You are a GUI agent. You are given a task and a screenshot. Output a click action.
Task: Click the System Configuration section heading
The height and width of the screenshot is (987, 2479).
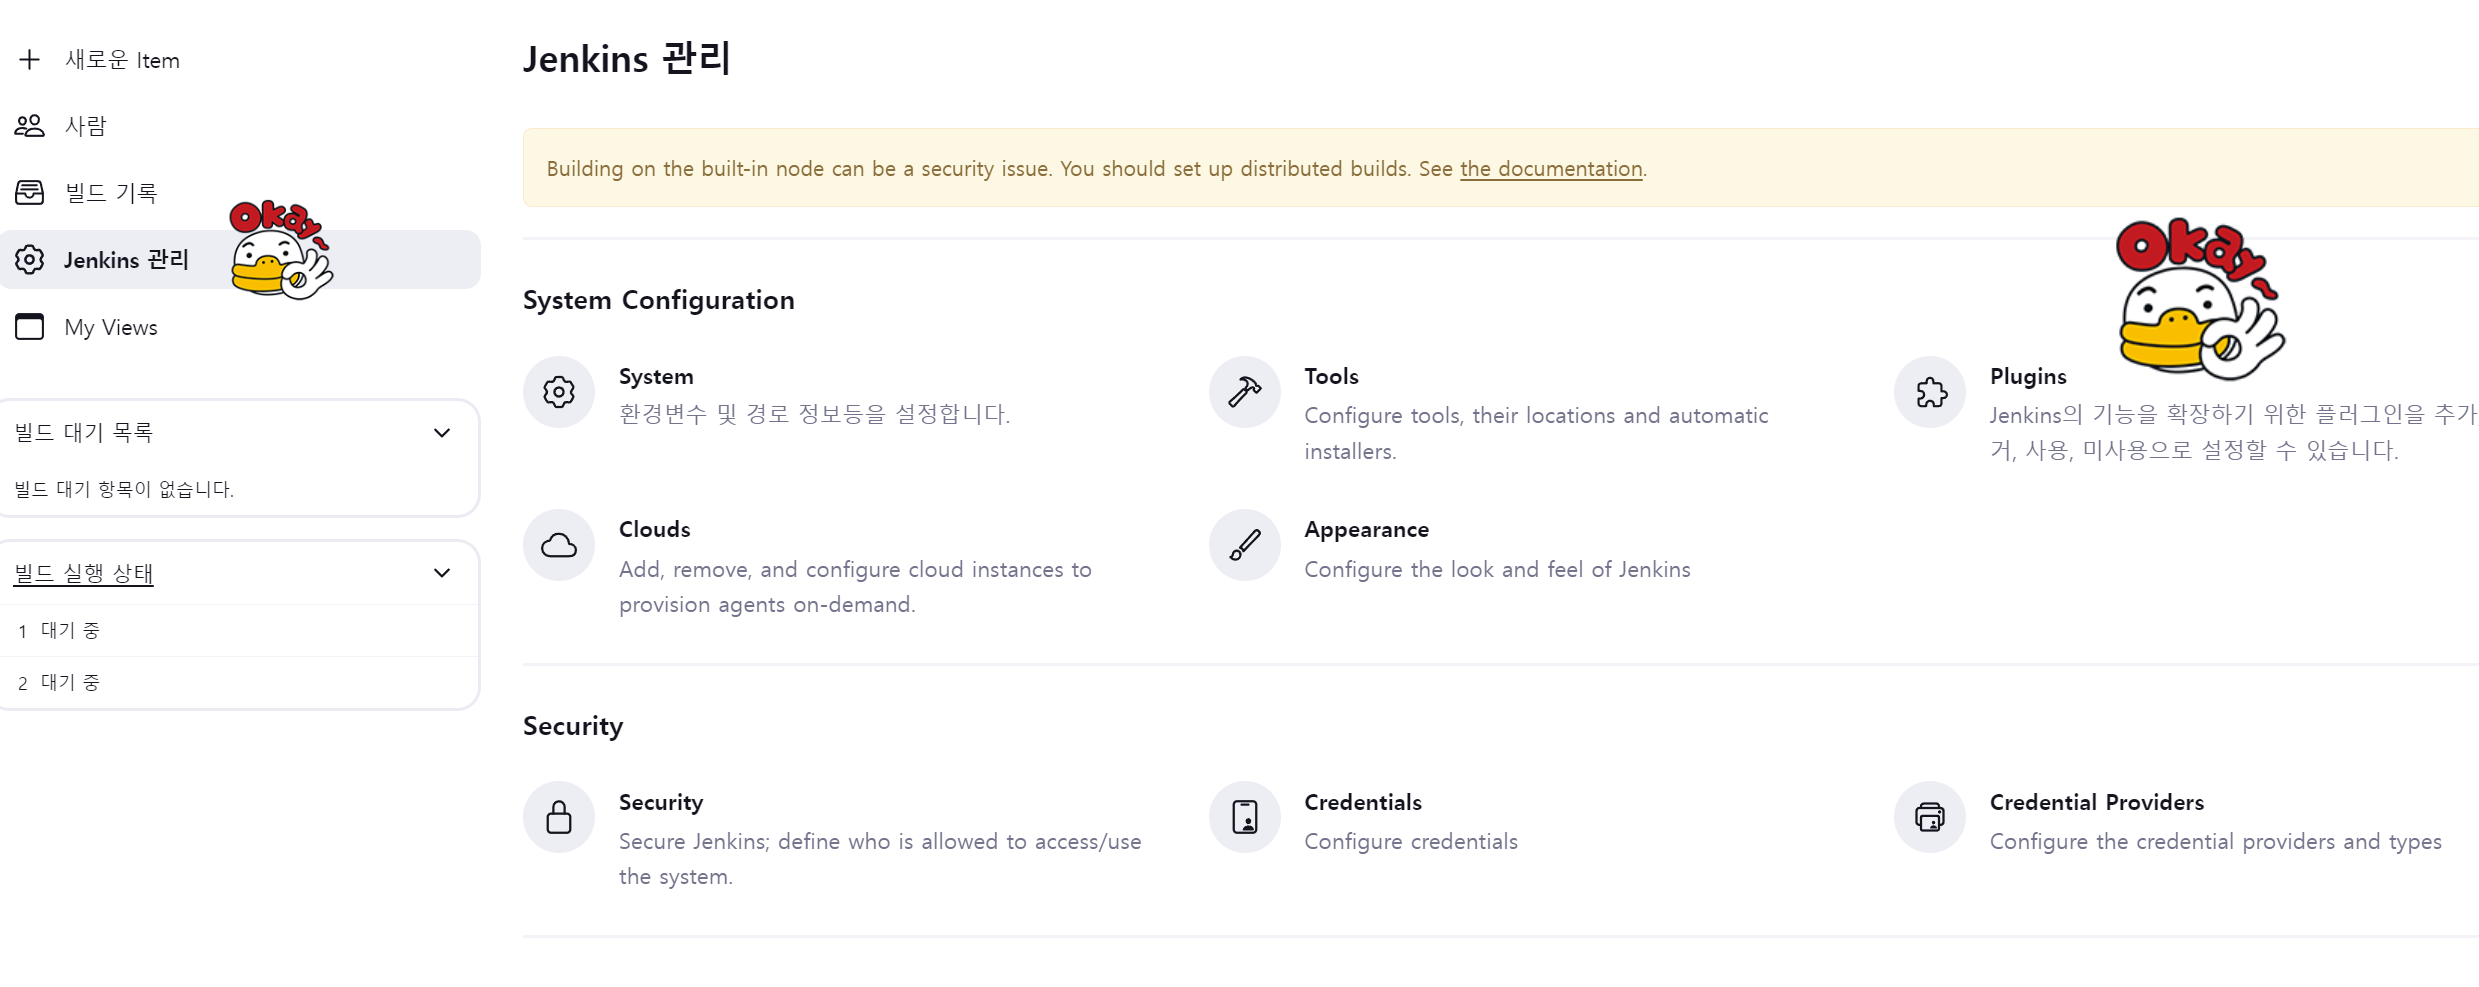pyautogui.click(x=659, y=300)
